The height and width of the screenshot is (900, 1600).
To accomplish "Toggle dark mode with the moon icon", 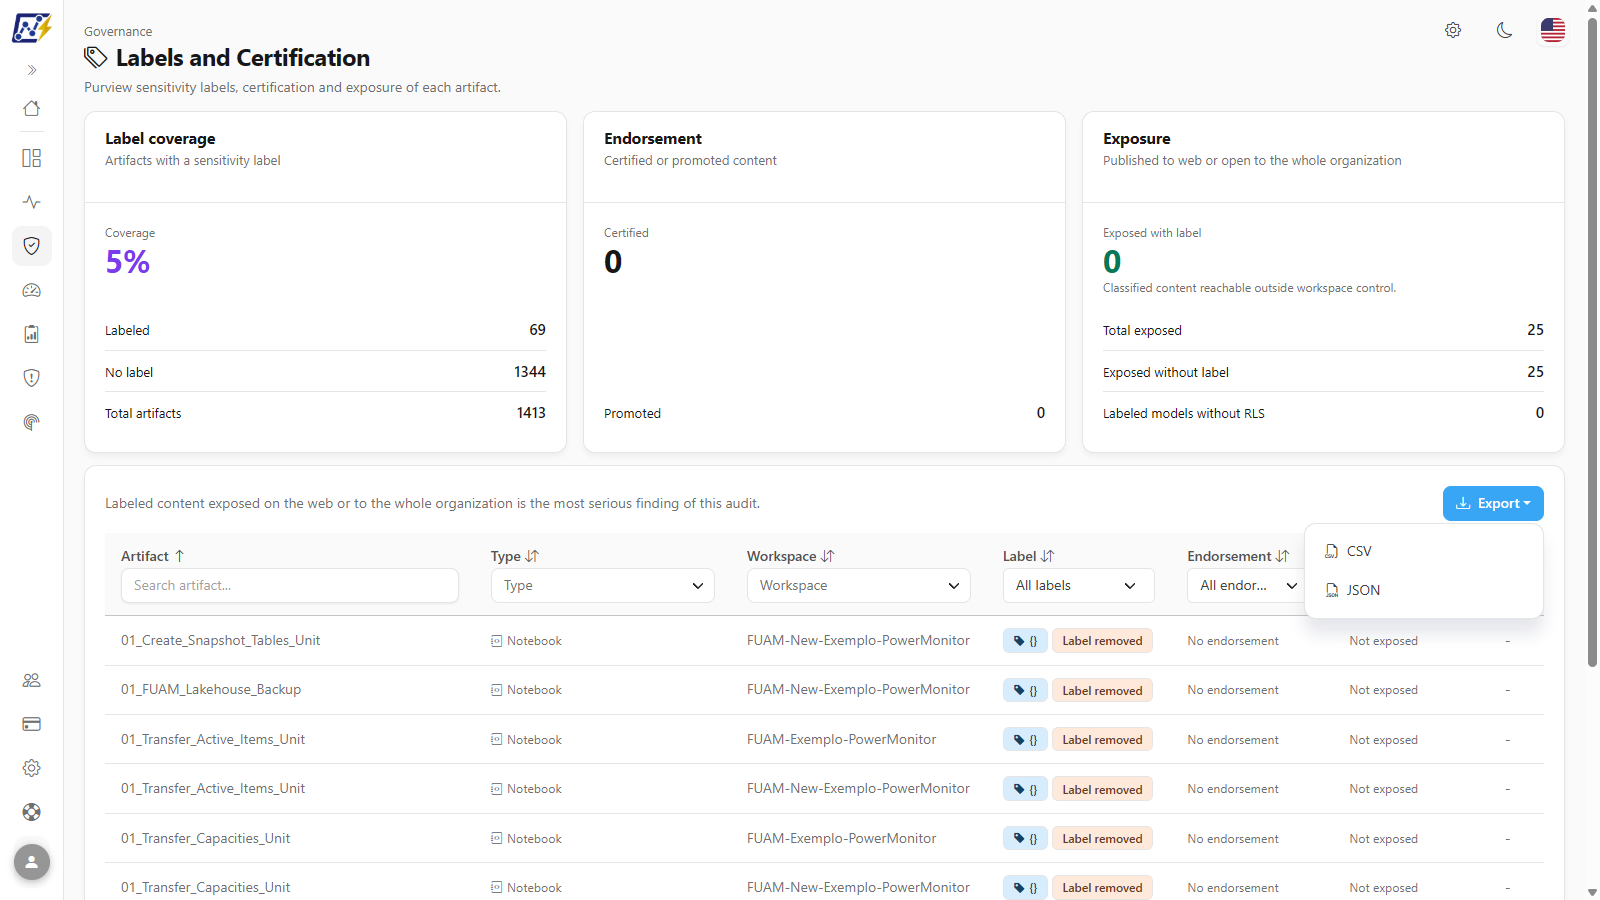I will coord(1504,30).
